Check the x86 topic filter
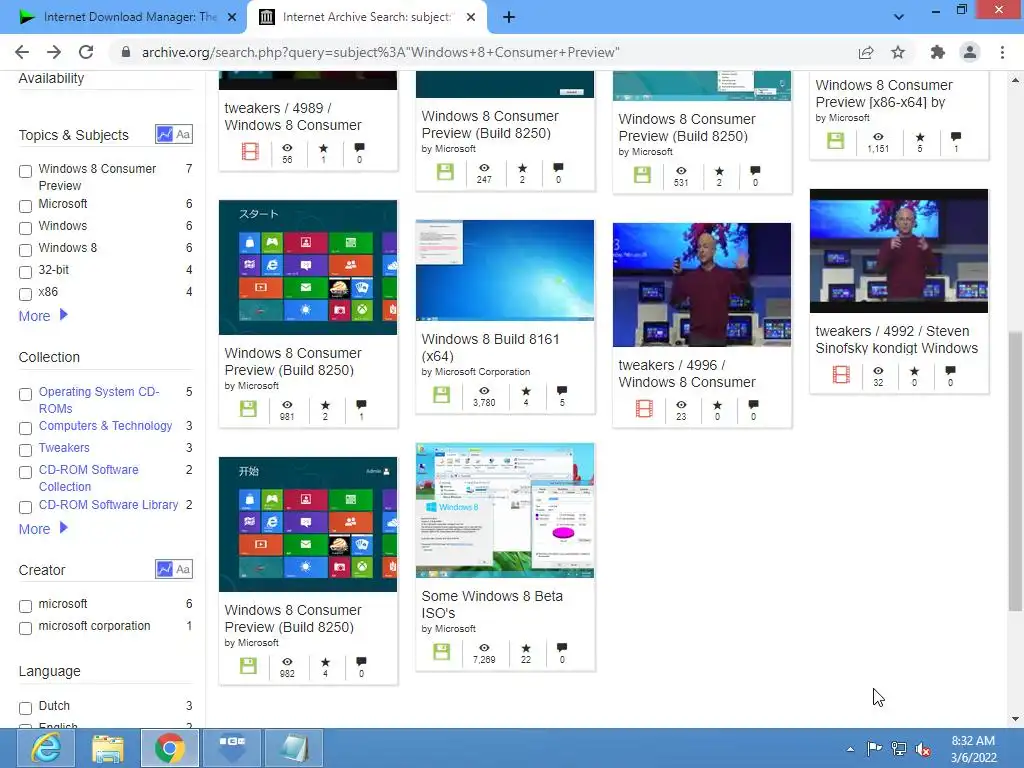Image resolution: width=1024 pixels, height=768 pixels. (x=25, y=294)
